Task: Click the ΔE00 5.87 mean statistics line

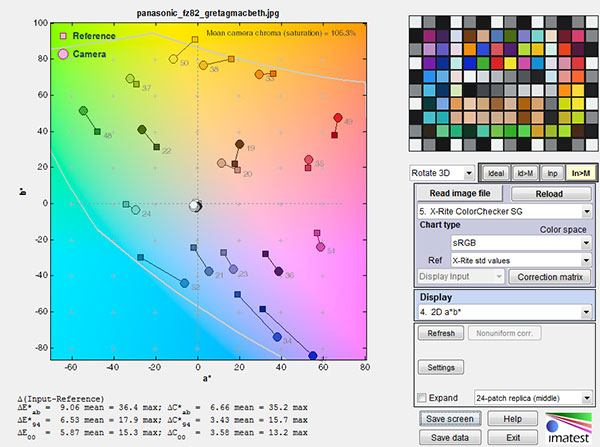Action: (x=162, y=433)
